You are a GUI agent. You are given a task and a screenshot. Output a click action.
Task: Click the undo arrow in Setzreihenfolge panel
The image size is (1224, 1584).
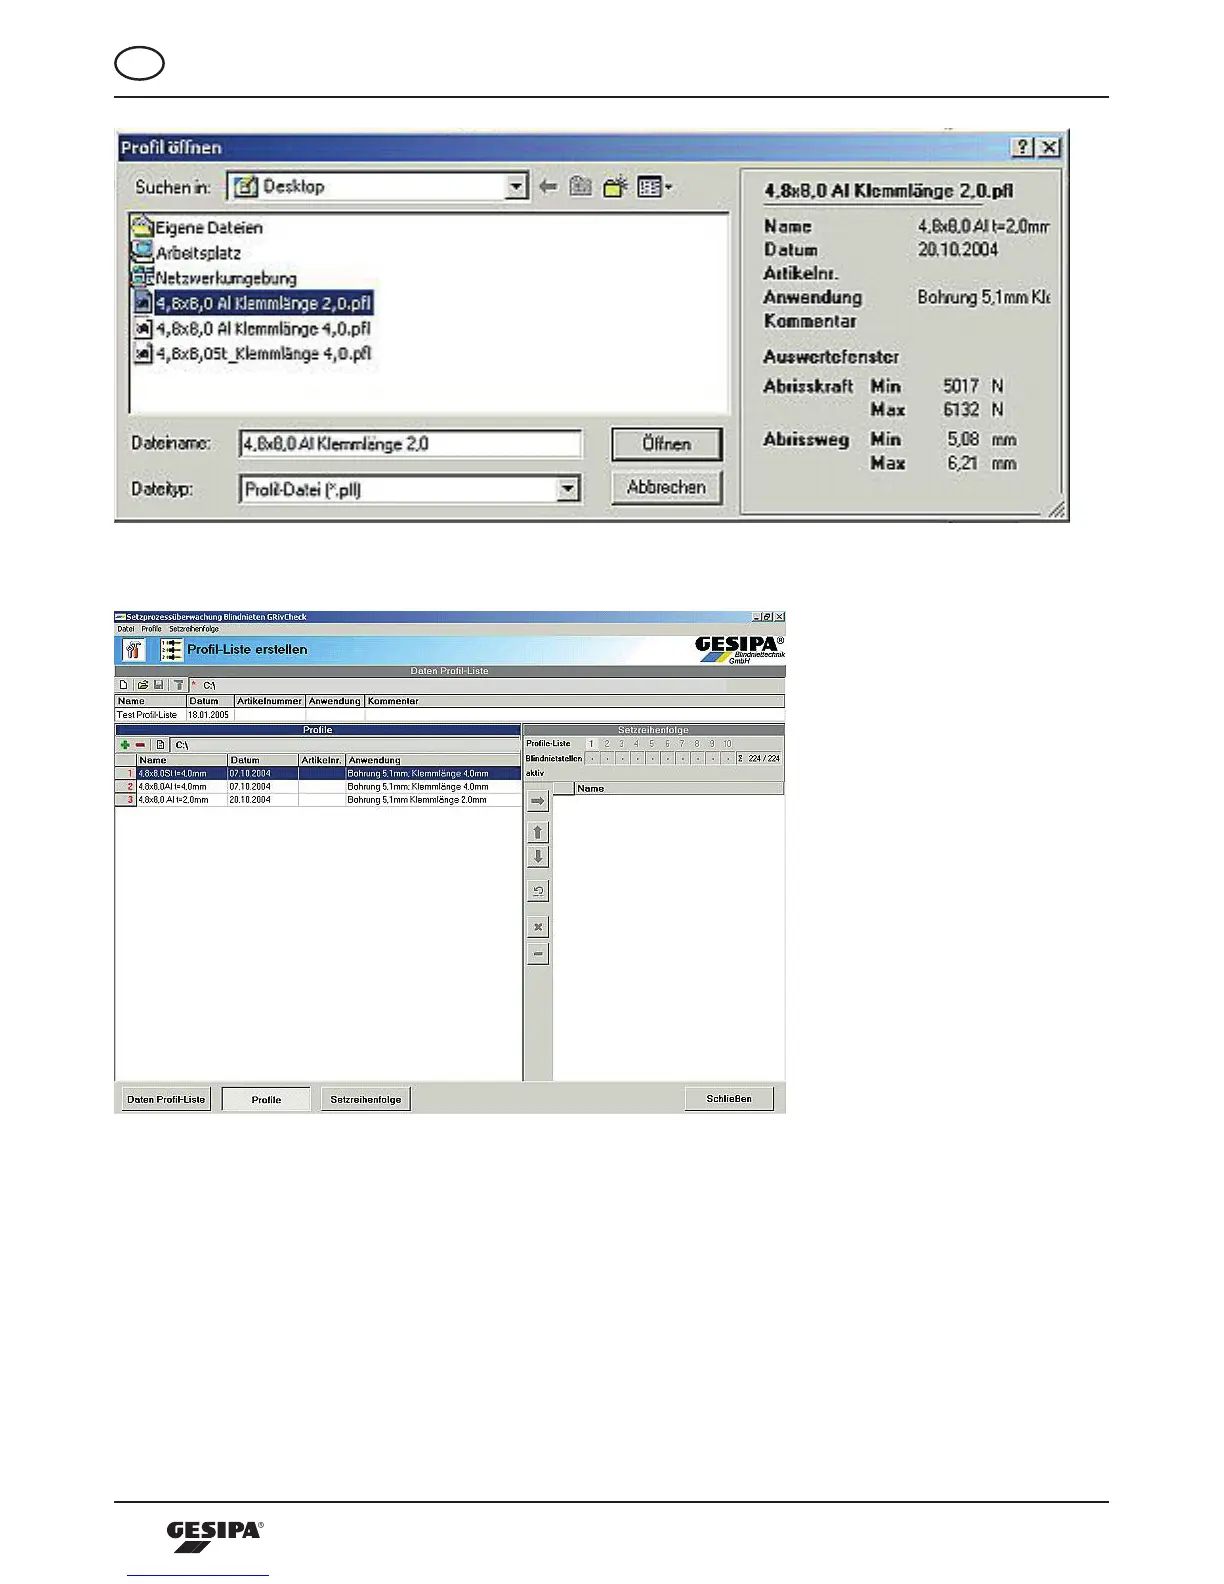click(538, 891)
